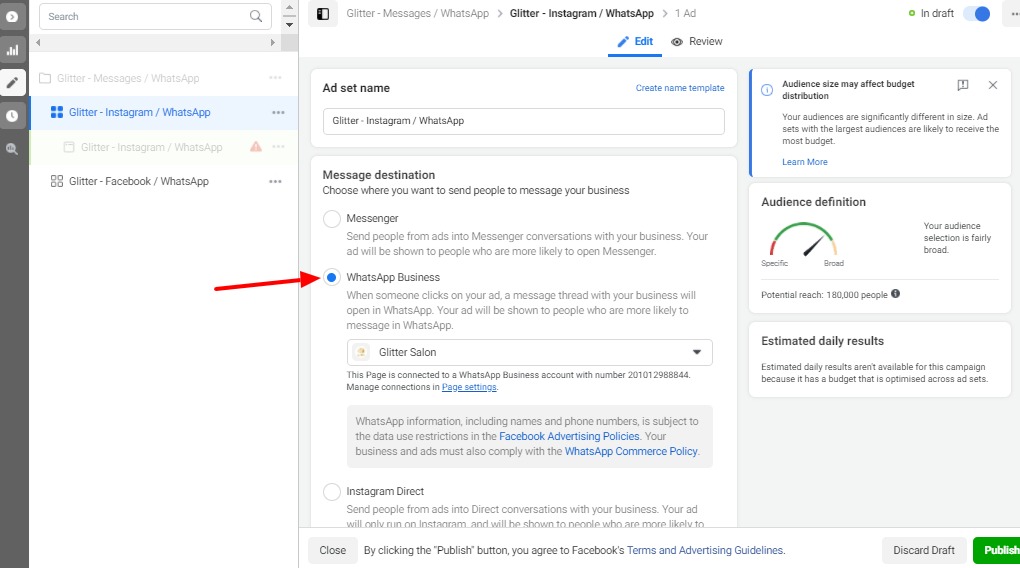Click the search magnifier icon in search box

tap(256, 16)
